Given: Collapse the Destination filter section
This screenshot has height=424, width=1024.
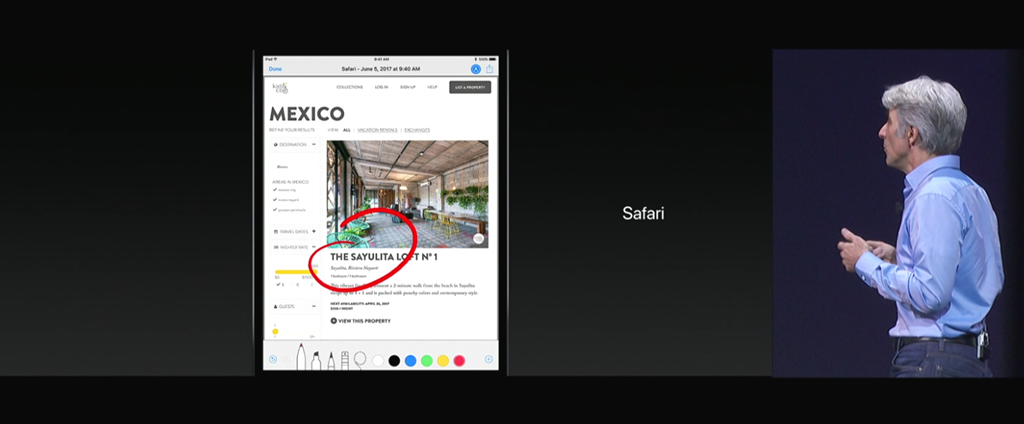Looking at the screenshot, I should pos(313,144).
